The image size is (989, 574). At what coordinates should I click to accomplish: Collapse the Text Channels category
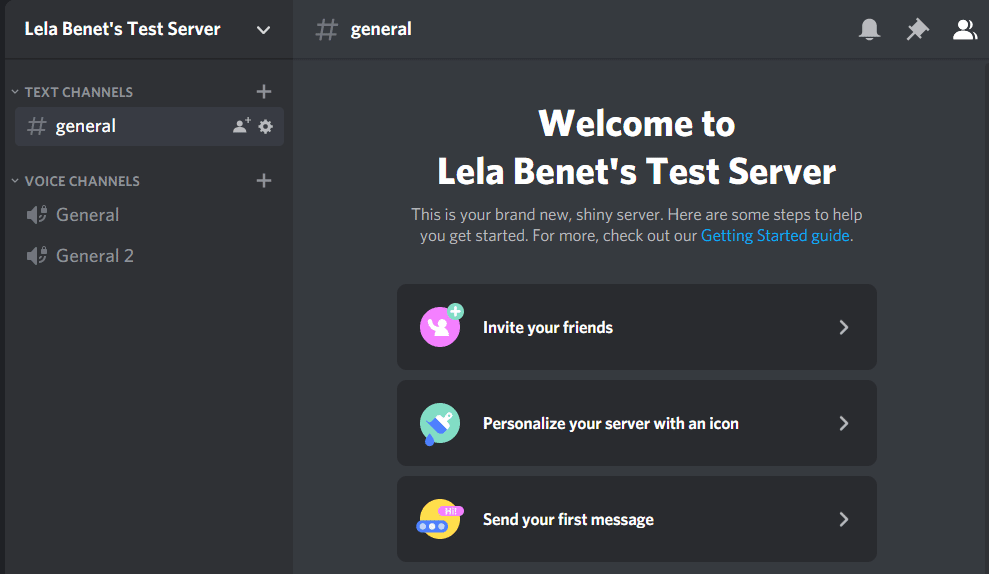72,92
